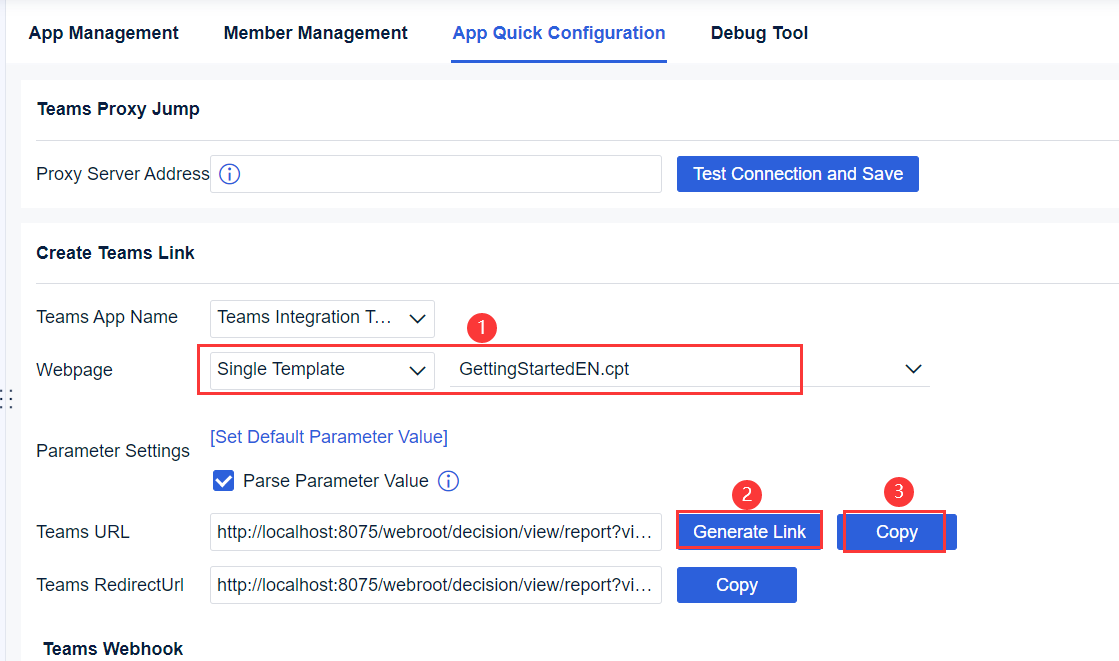Click into Teams RedirectUrl field

coord(436,585)
